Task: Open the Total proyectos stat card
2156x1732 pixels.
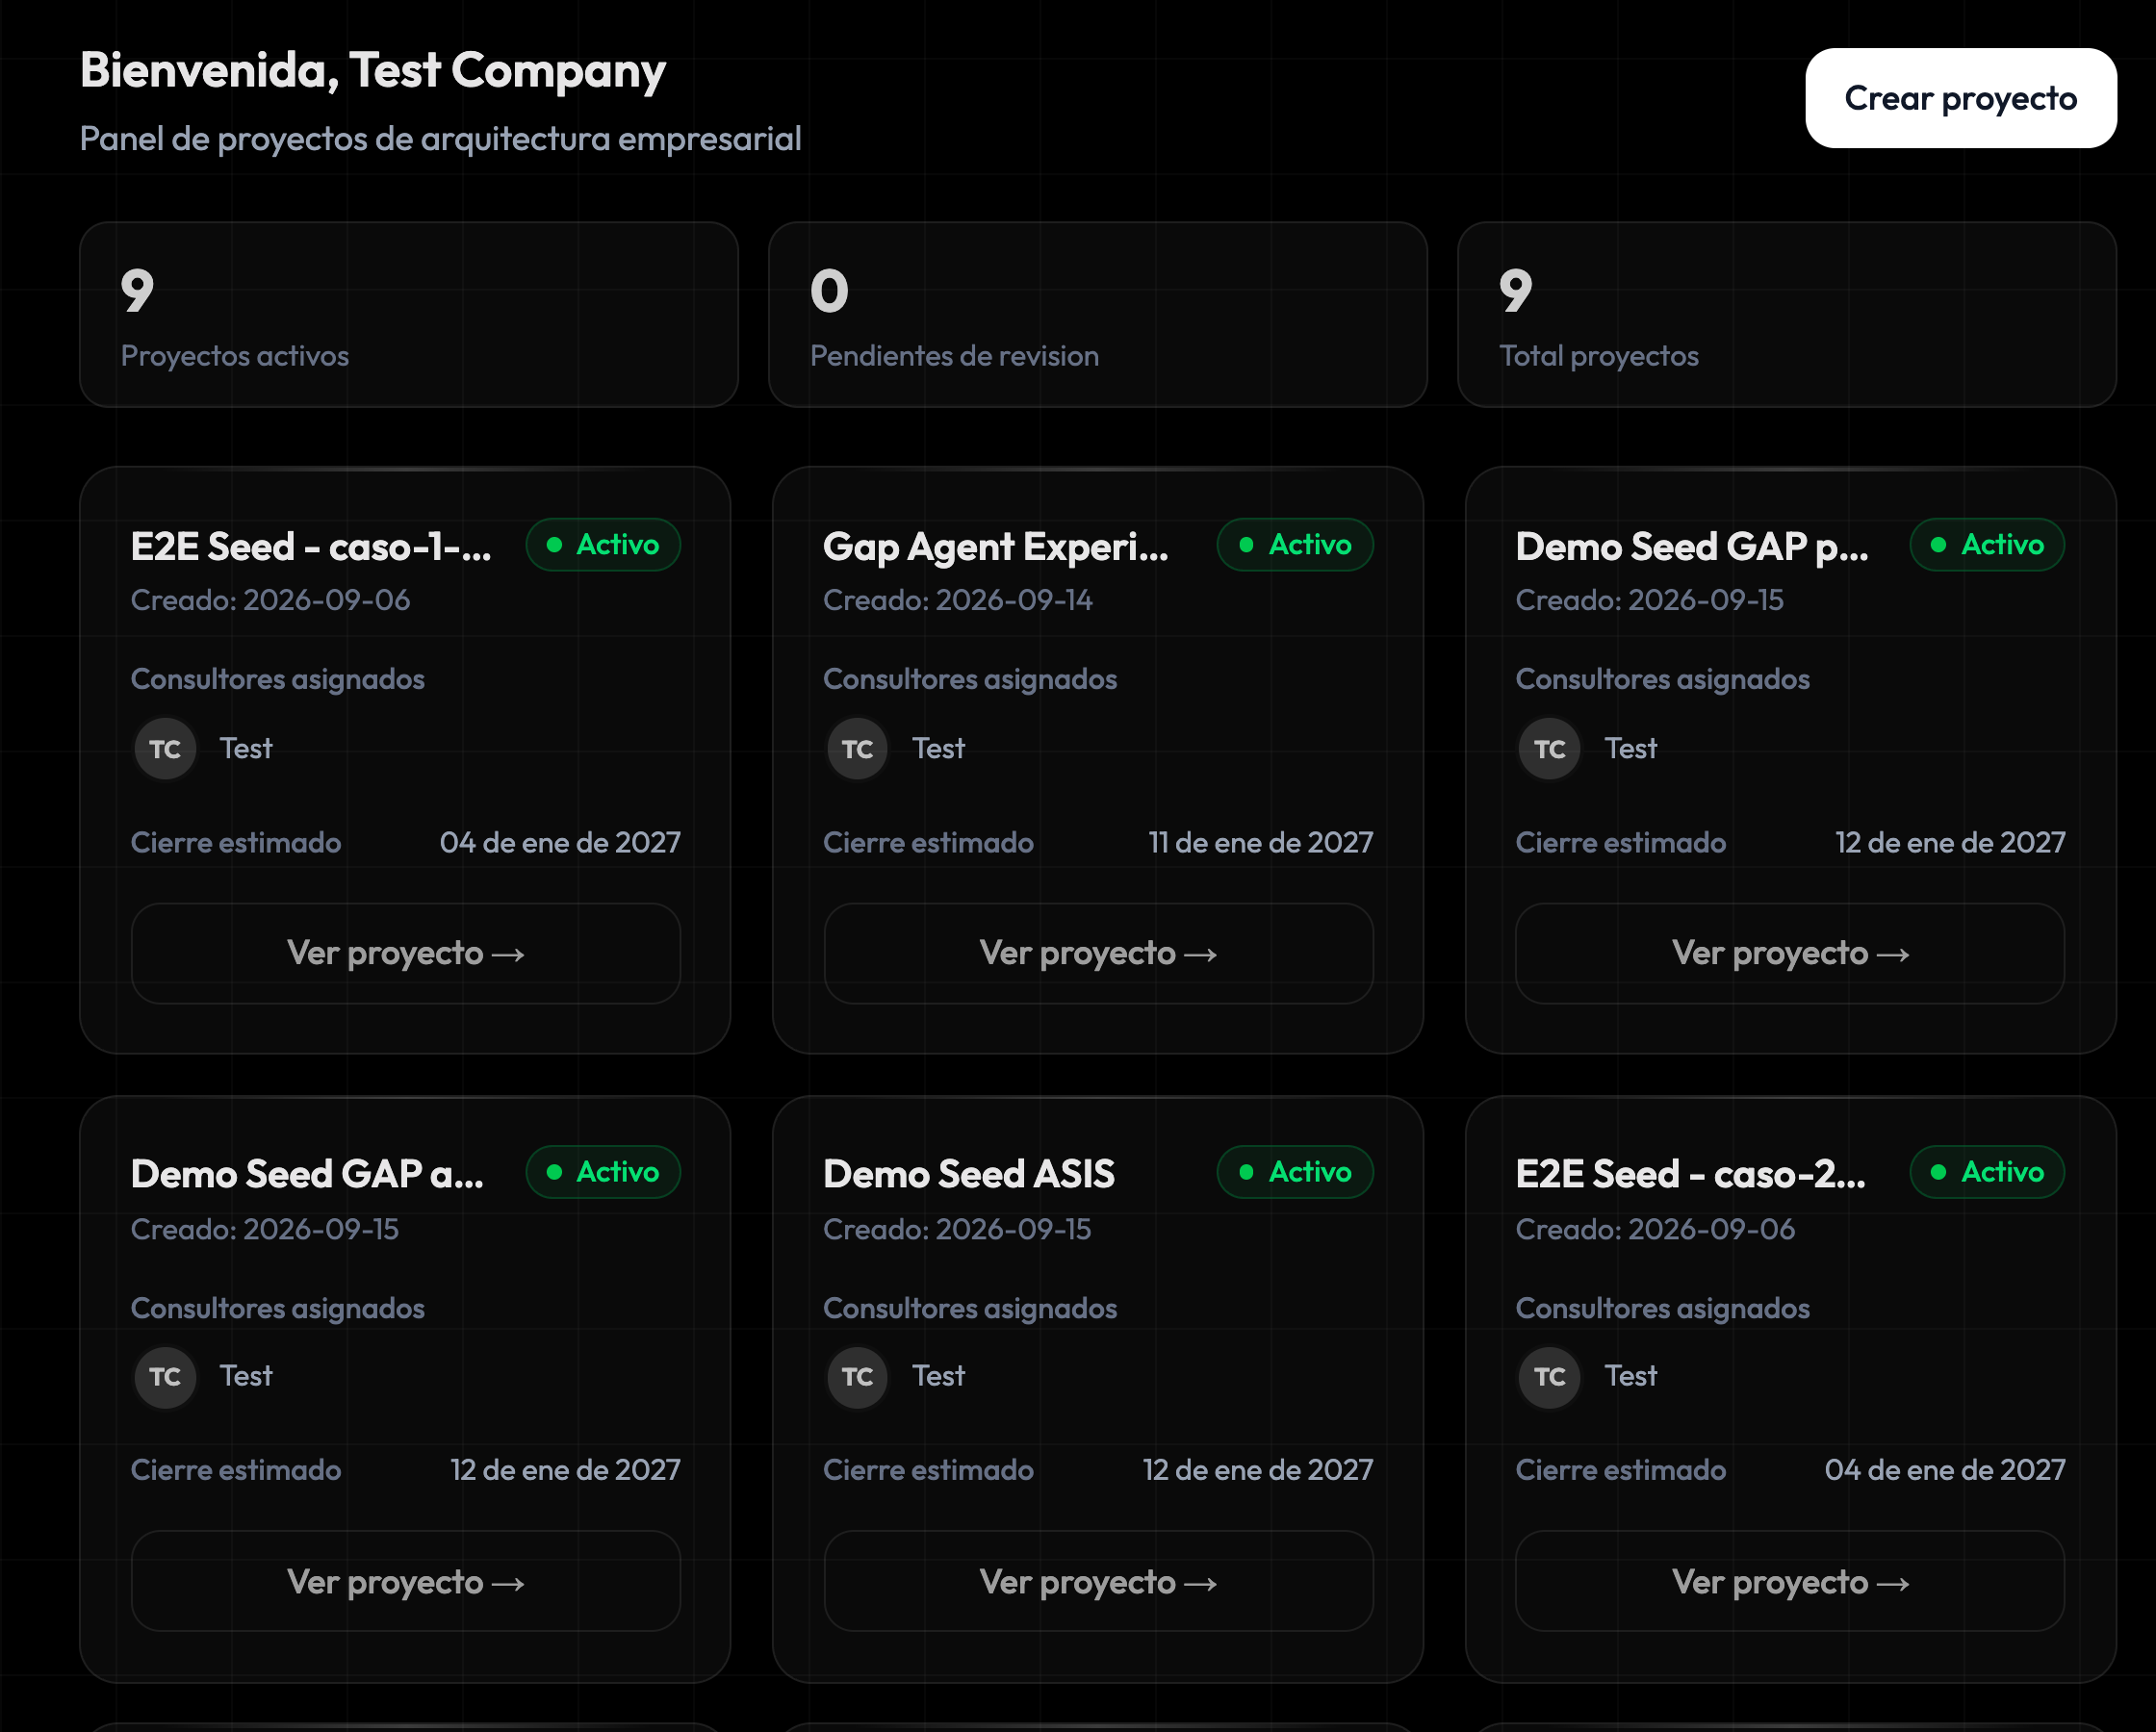Action: pyautogui.click(x=1786, y=314)
